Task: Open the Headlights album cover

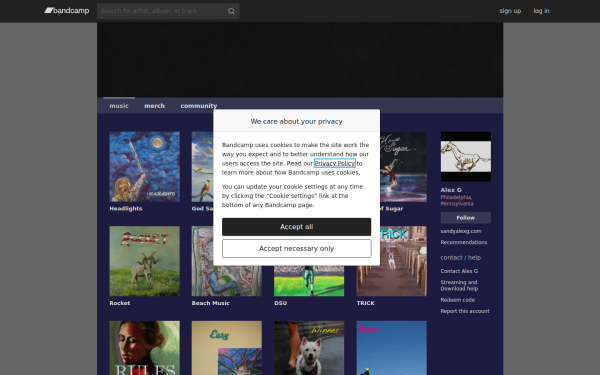Action: click(144, 167)
